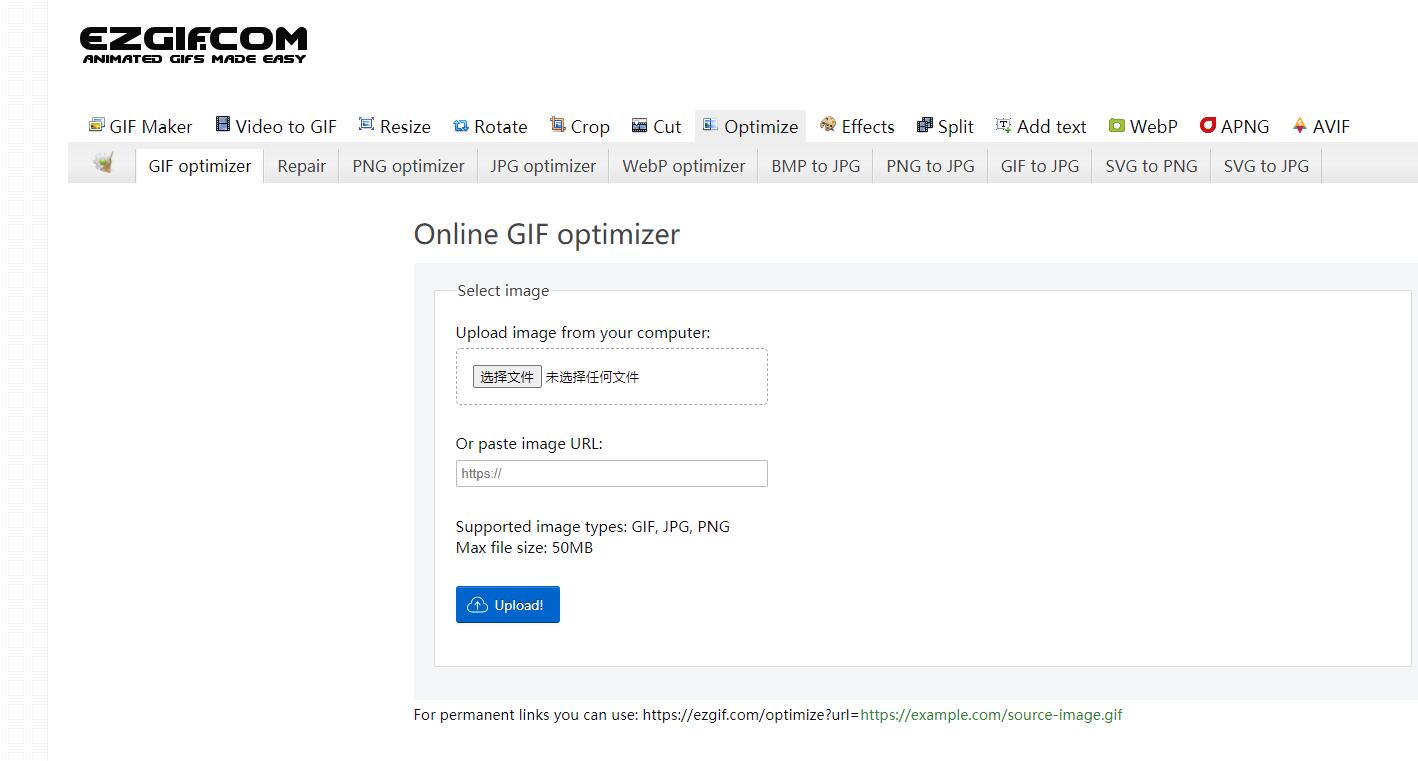Switch to the Repair tab

point(302,166)
